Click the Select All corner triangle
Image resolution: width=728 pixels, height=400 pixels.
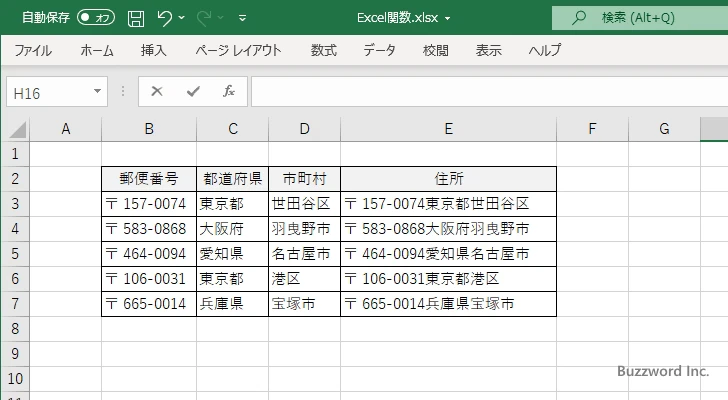17,129
